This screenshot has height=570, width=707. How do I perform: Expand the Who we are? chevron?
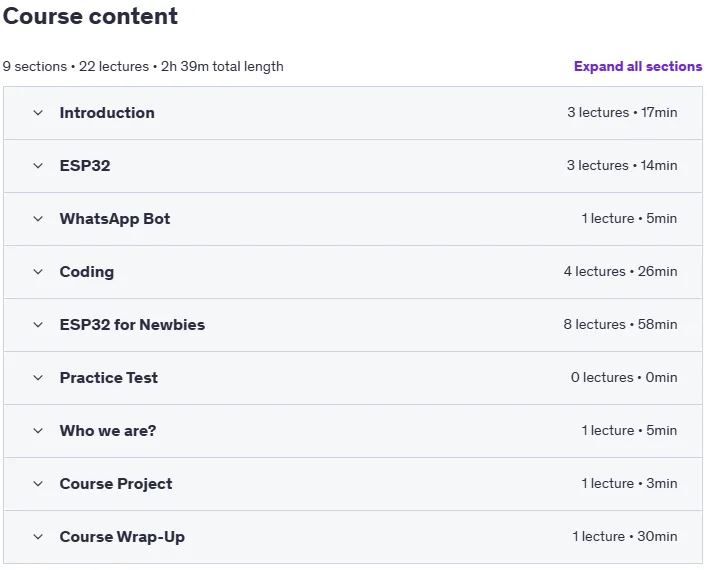[38, 431]
